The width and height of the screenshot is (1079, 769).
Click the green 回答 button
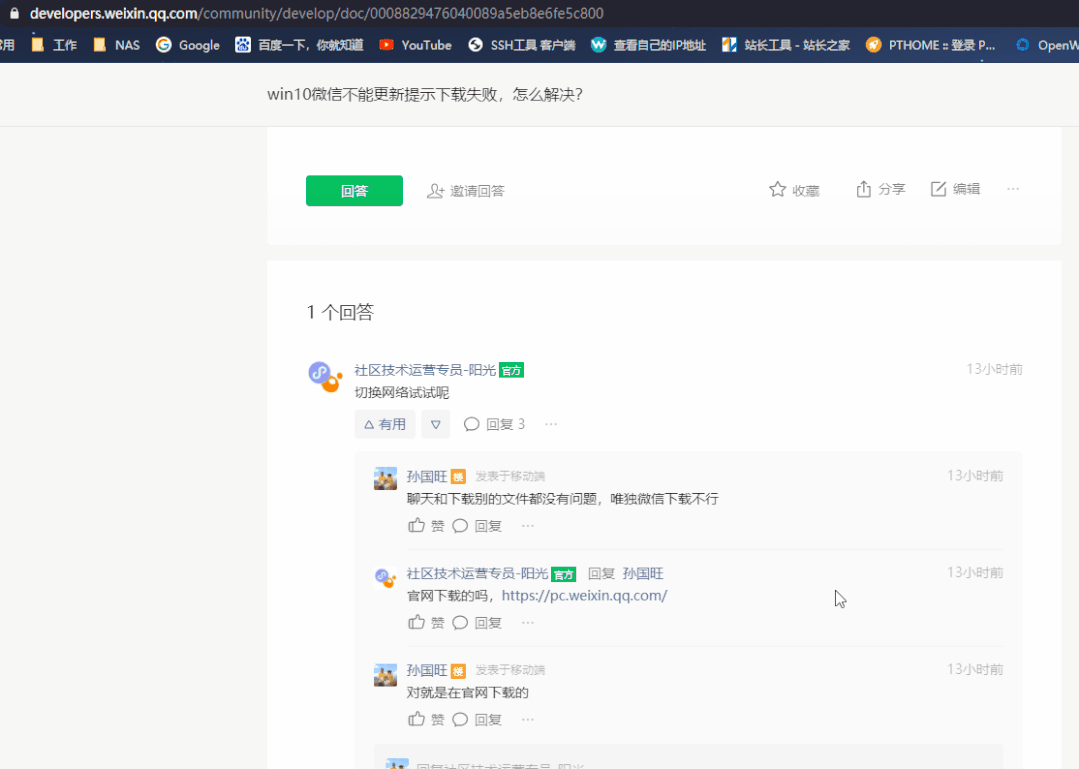[x=354, y=191]
